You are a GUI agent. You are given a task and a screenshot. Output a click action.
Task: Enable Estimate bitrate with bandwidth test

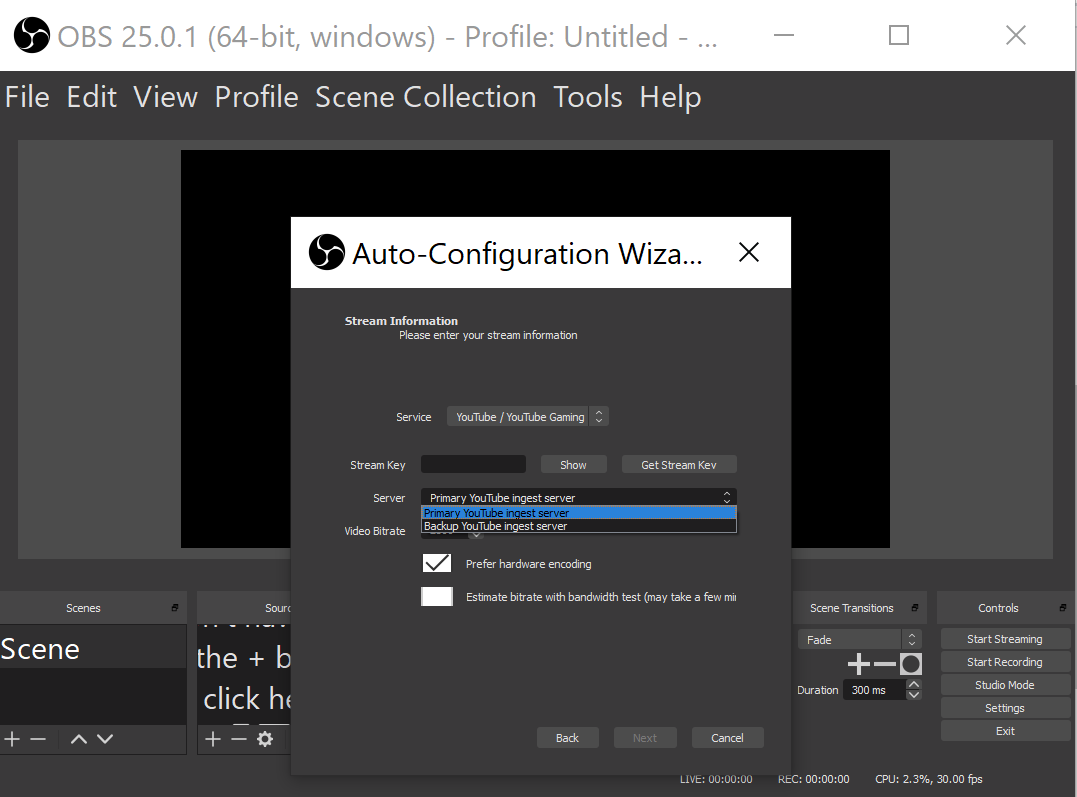pyautogui.click(x=437, y=596)
